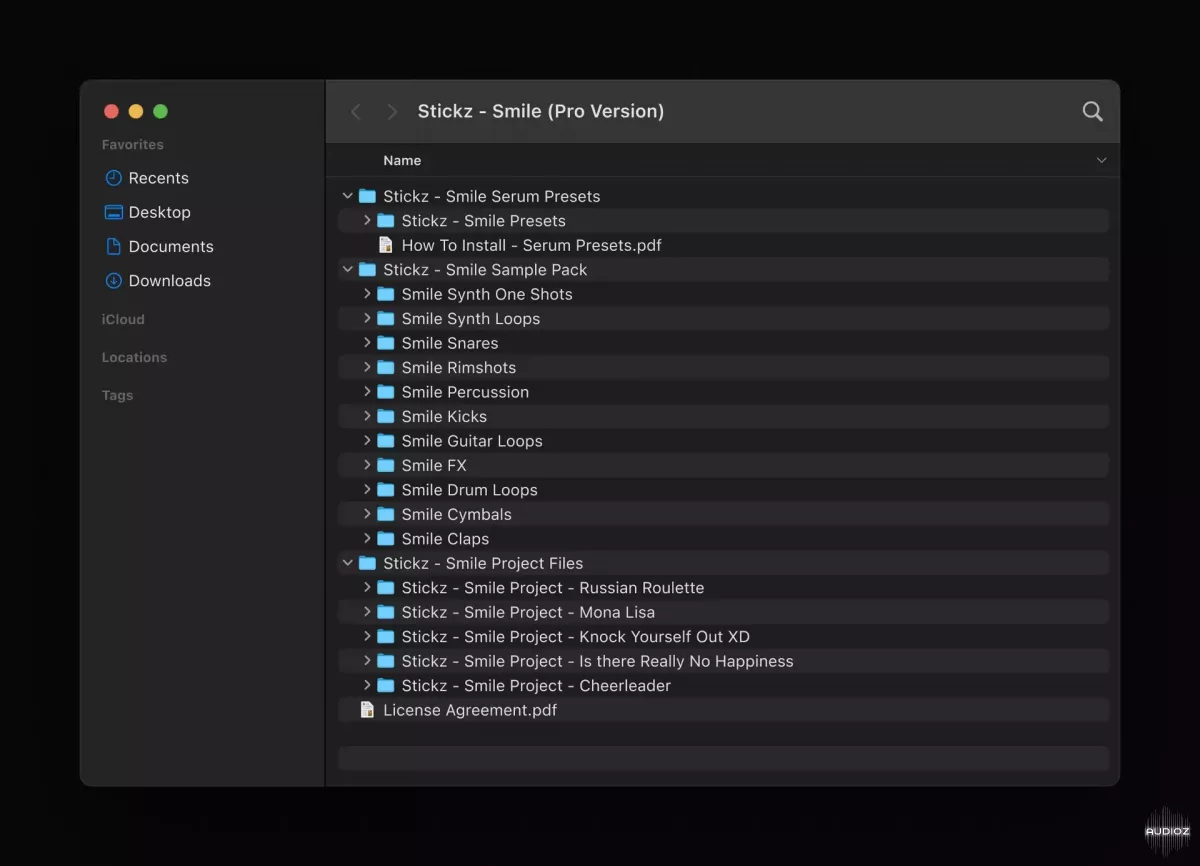Expand the Stickz - Smile Presets folder
This screenshot has width=1200, height=866.
coord(367,221)
